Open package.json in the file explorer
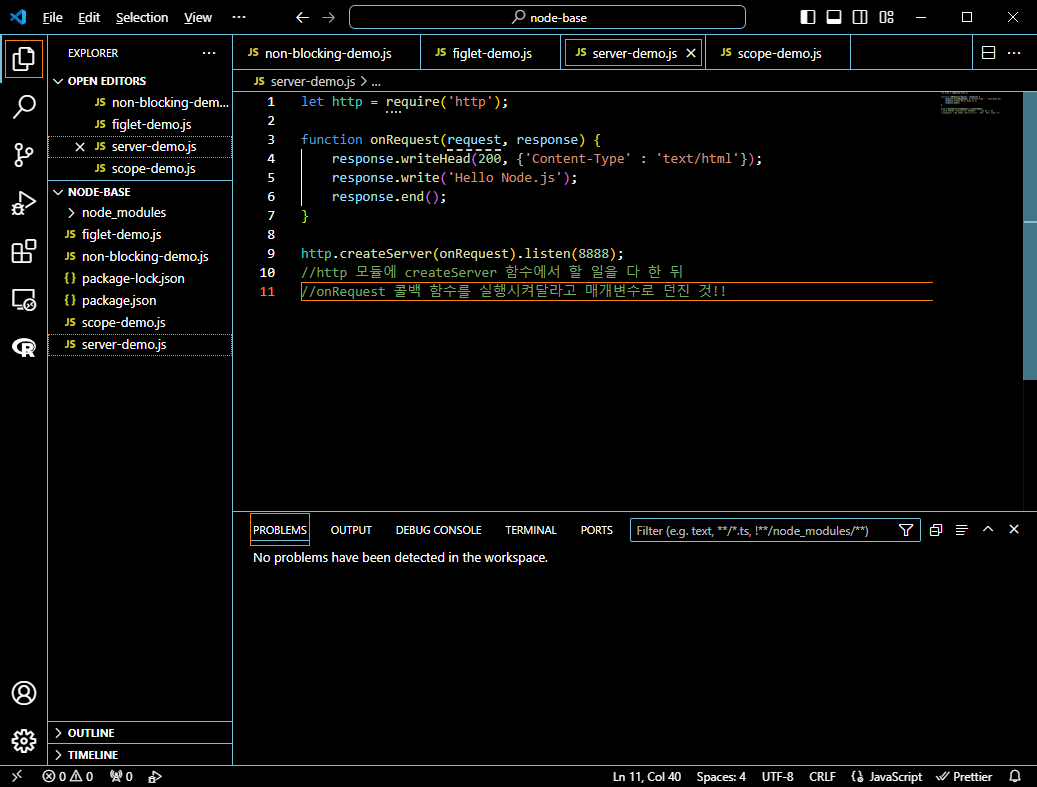The width and height of the screenshot is (1037, 787). click(140, 301)
